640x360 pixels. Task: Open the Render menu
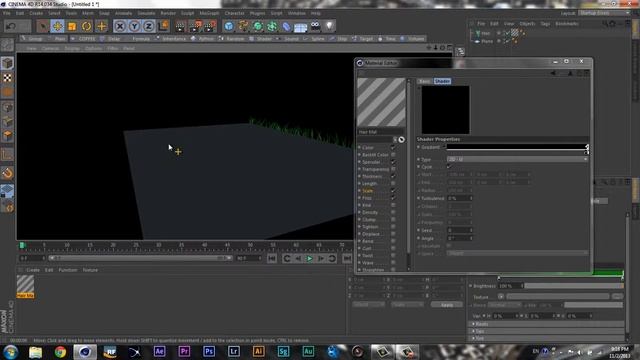coord(168,13)
